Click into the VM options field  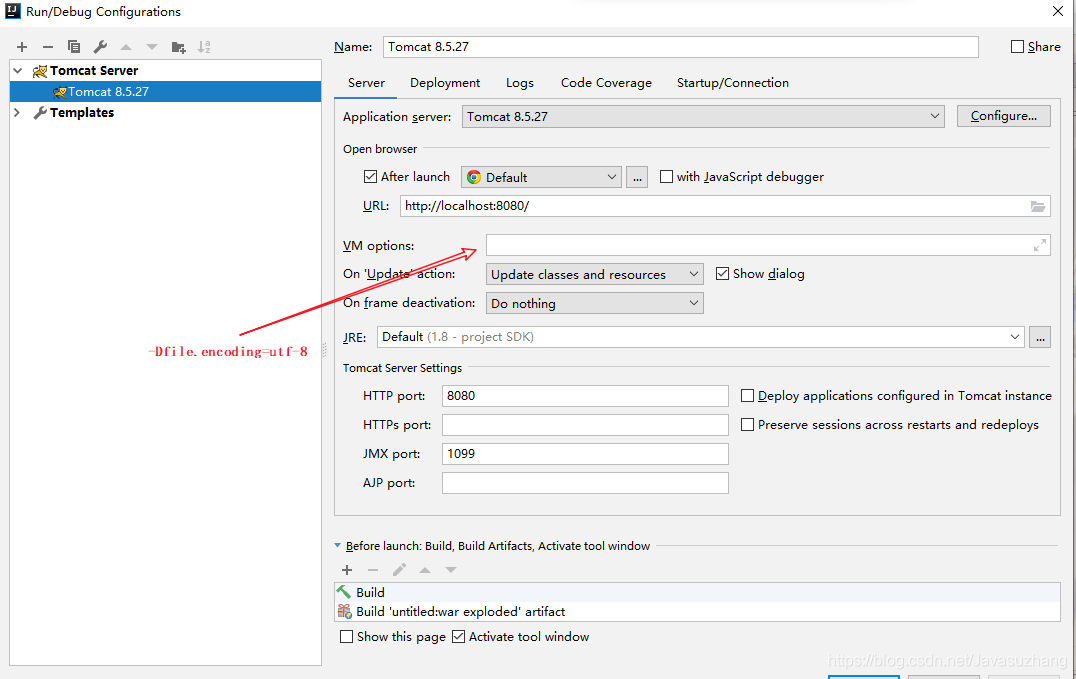758,245
